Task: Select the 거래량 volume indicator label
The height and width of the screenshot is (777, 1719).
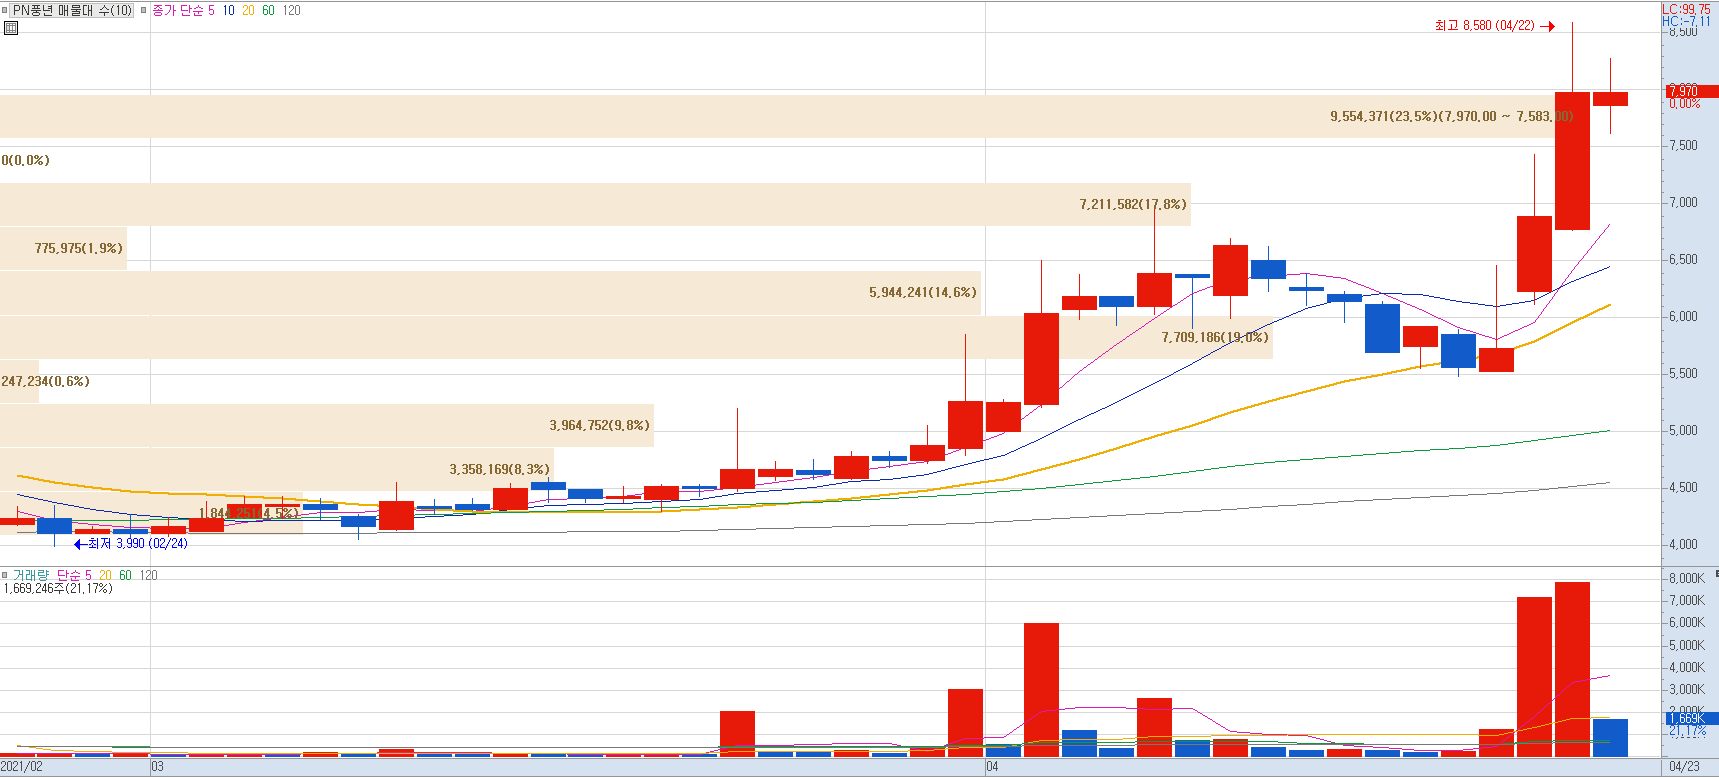Action: click(x=31, y=575)
